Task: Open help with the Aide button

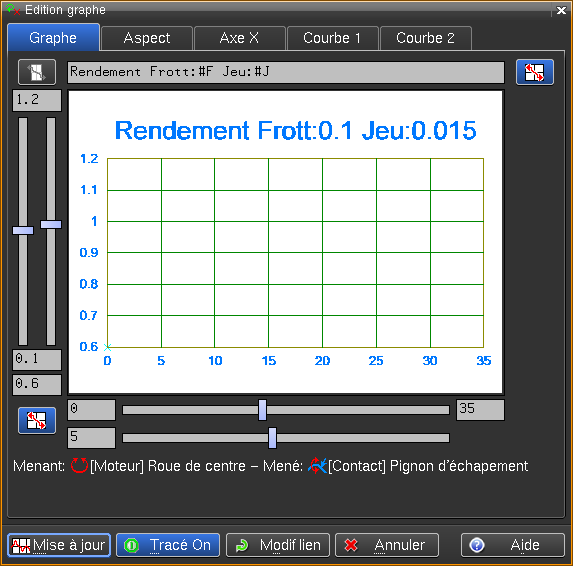Action: tap(513, 545)
